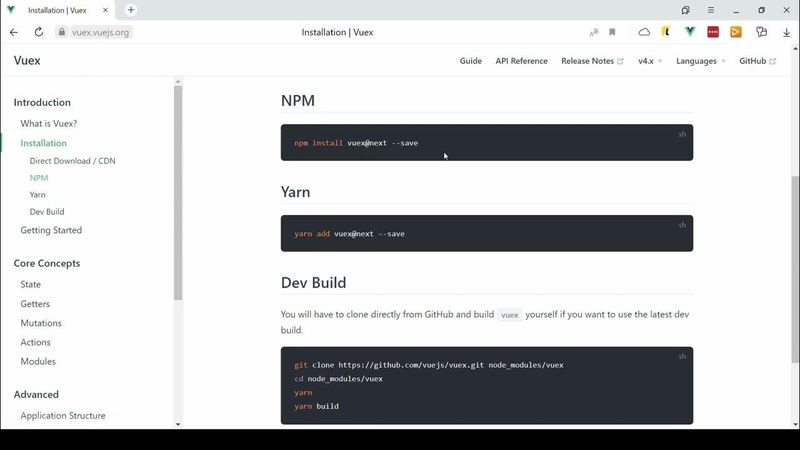
Task: Click the Yarn section heading
Action: (x=295, y=192)
